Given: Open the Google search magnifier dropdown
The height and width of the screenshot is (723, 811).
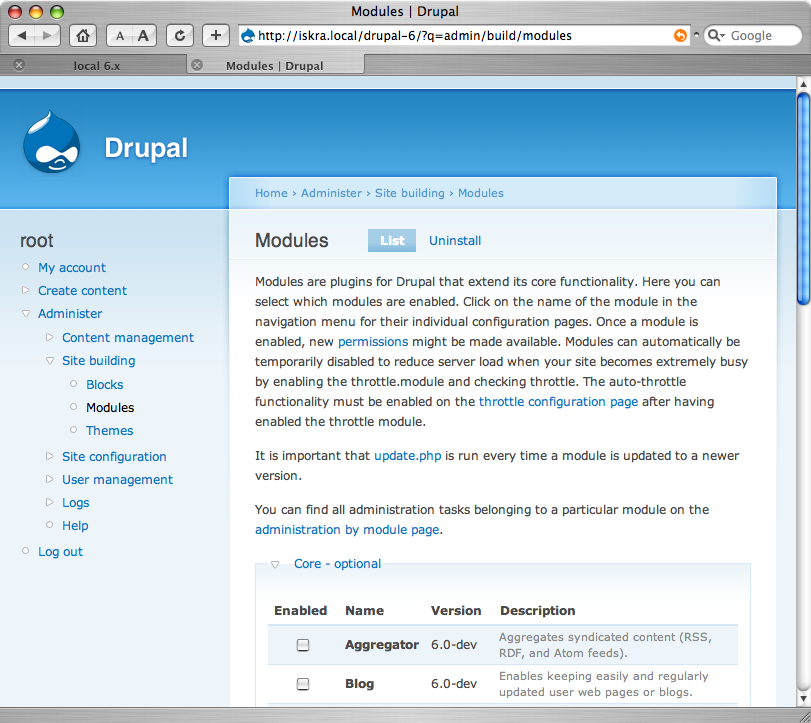Looking at the screenshot, I should pyautogui.click(x=716, y=36).
